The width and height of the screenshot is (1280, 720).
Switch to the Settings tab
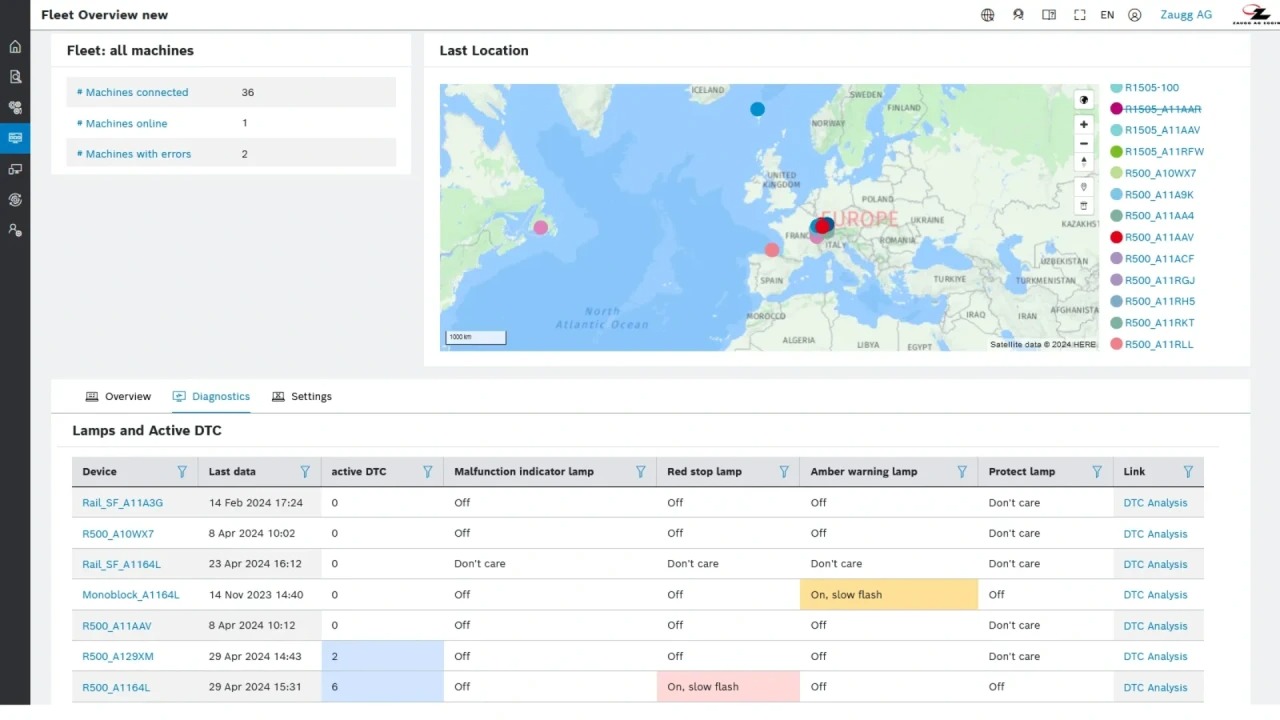coord(302,397)
